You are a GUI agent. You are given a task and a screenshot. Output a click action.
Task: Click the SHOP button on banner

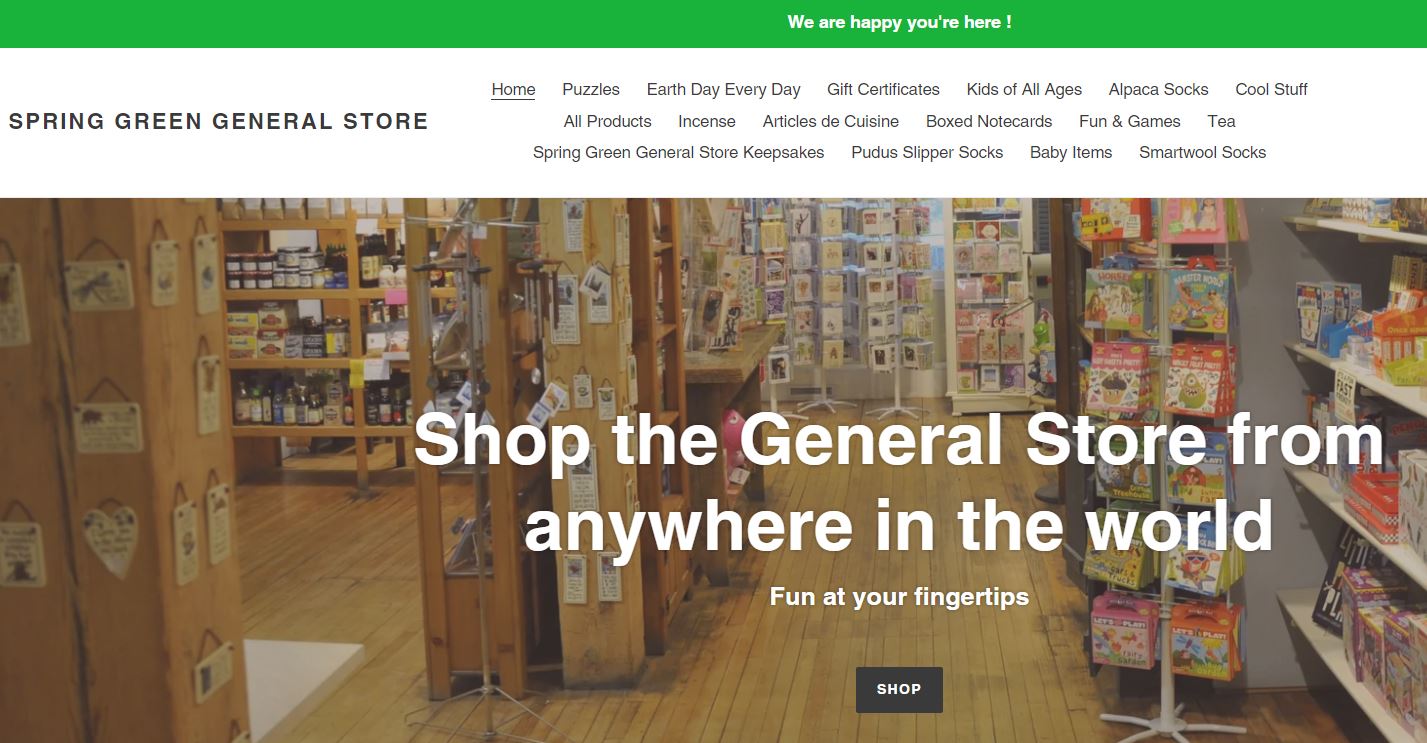click(899, 689)
